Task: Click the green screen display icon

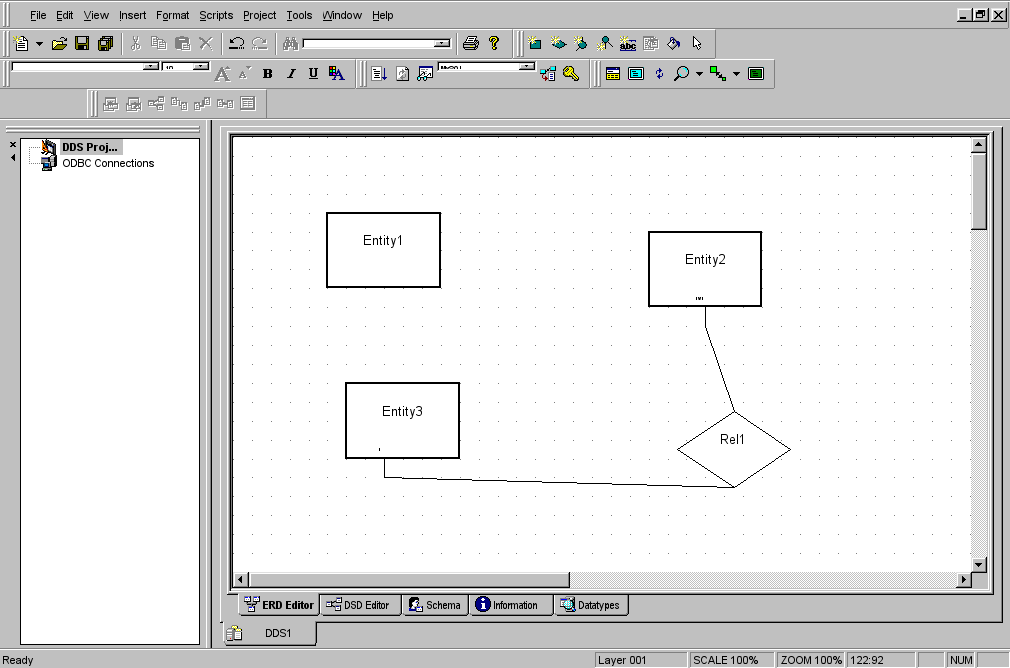Action: coord(756,73)
